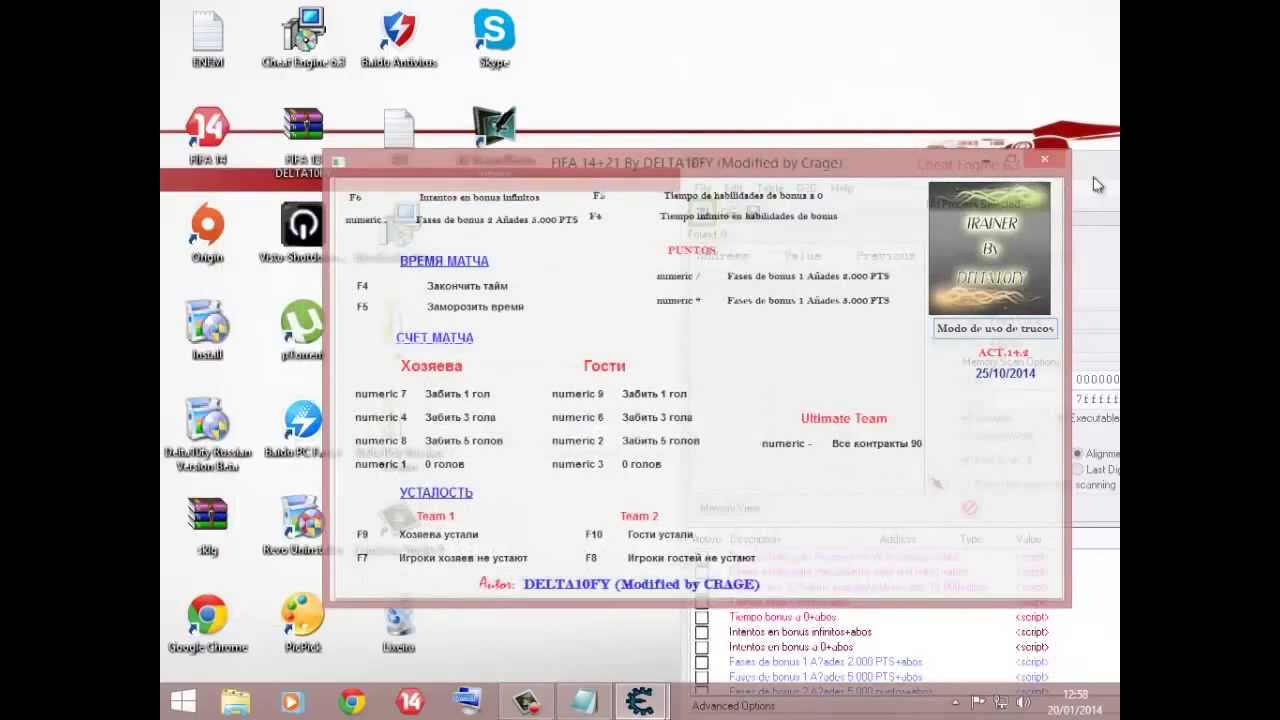Select the Last Digits radio button
The height and width of the screenshot is (720, 1280).
click(1077, 469)
